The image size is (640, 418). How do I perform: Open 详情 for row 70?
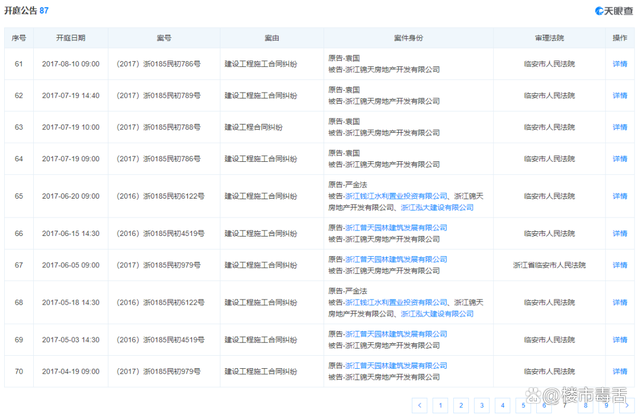pyautogui.click(x=620, y=372)
